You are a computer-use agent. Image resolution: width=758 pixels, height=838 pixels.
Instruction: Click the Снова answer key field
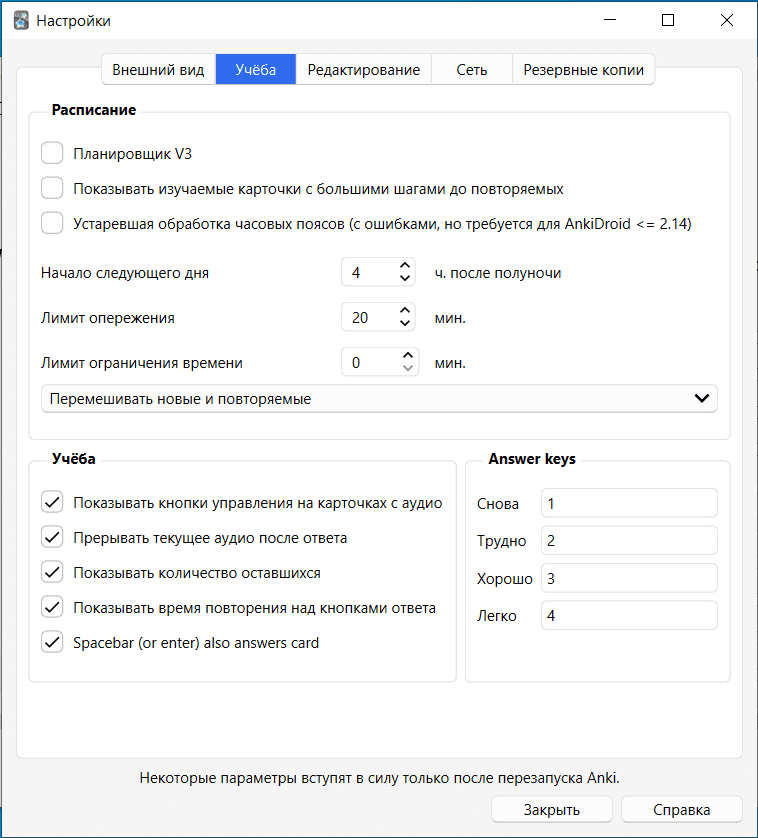[629, 503]
